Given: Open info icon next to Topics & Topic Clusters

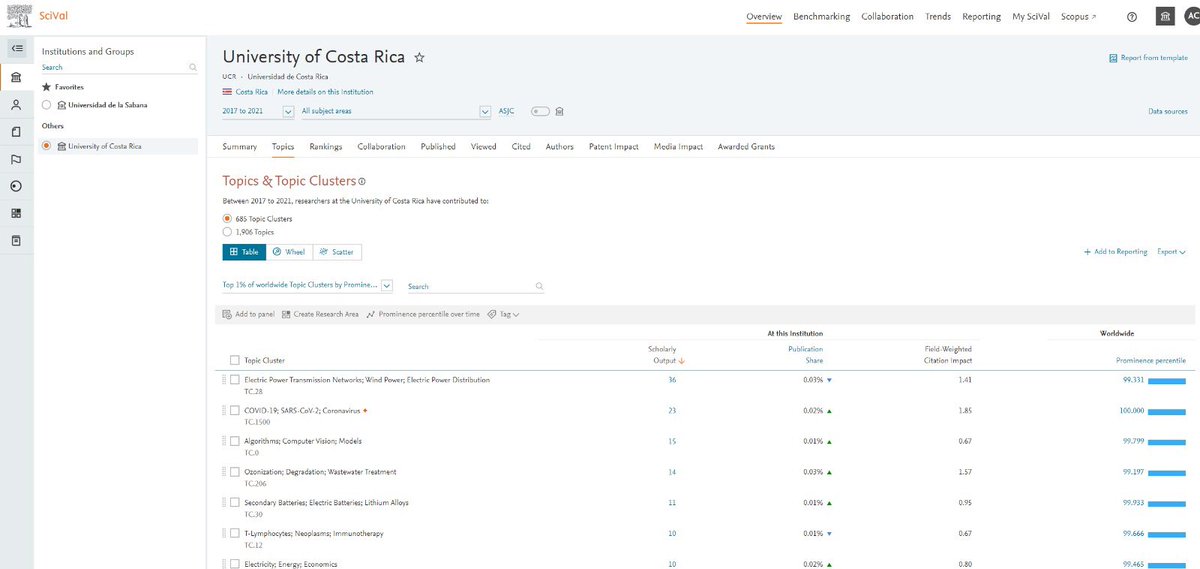Looking at the screenshot, I should [x=362, y=181].
